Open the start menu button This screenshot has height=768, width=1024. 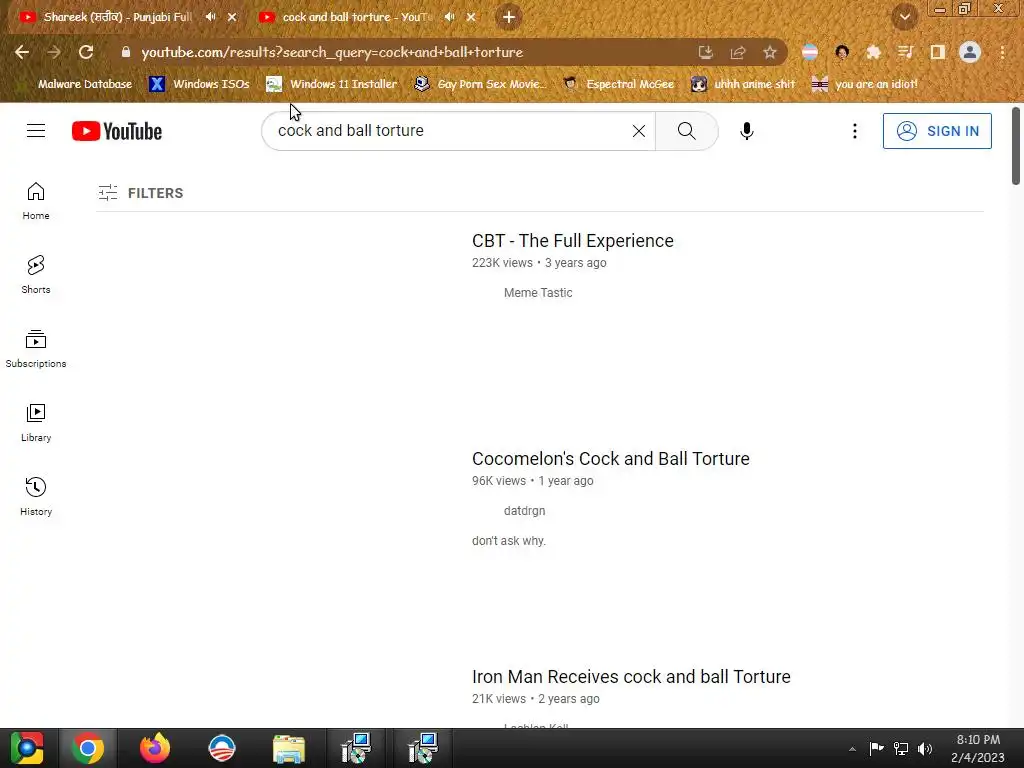pos(27,748)
